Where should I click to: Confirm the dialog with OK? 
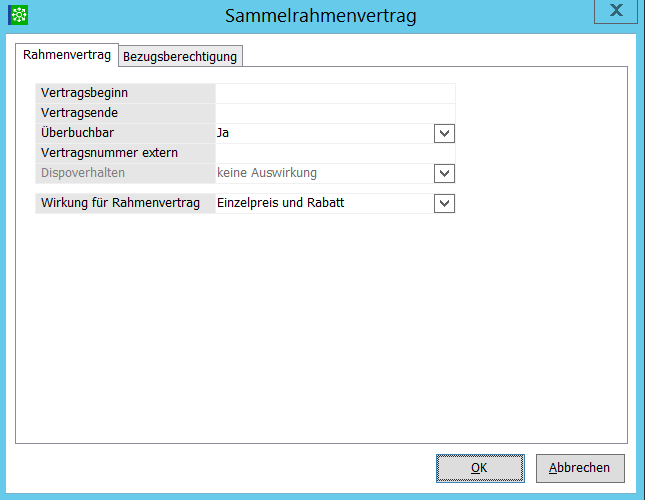[480, 468]
